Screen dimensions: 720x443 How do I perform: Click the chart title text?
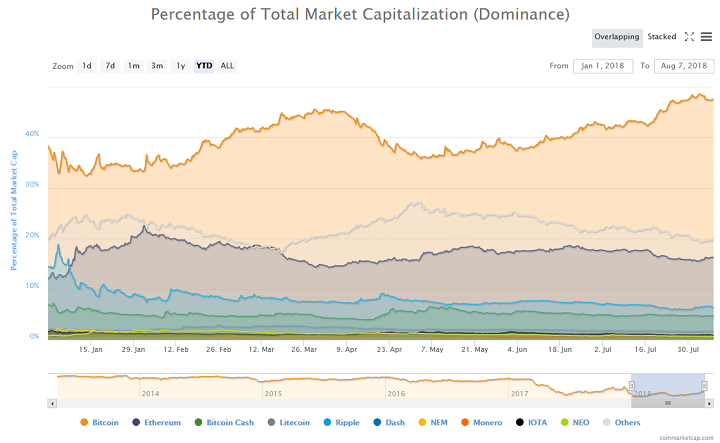[360, 14]
